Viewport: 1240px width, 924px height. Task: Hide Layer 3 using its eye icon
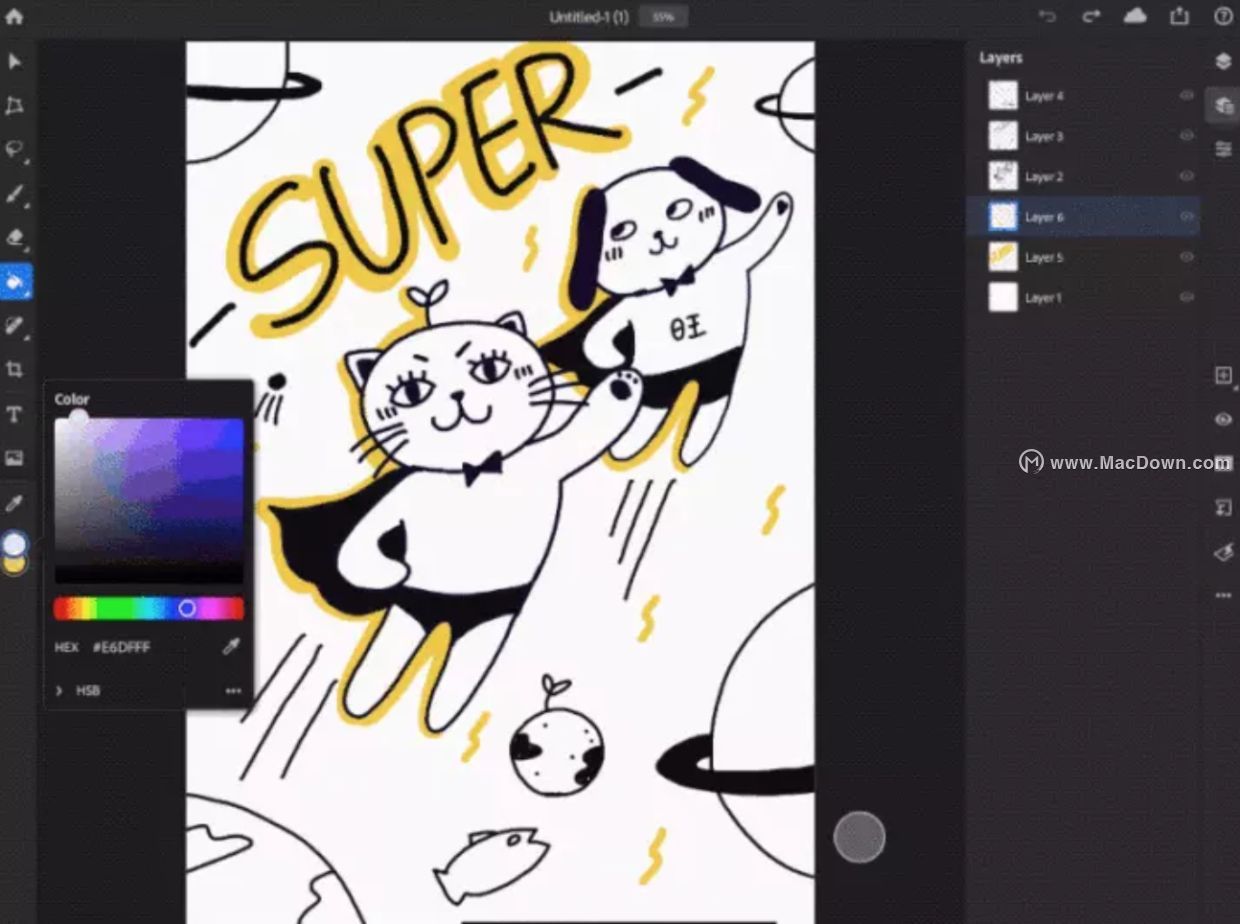tap(1187, 136)
